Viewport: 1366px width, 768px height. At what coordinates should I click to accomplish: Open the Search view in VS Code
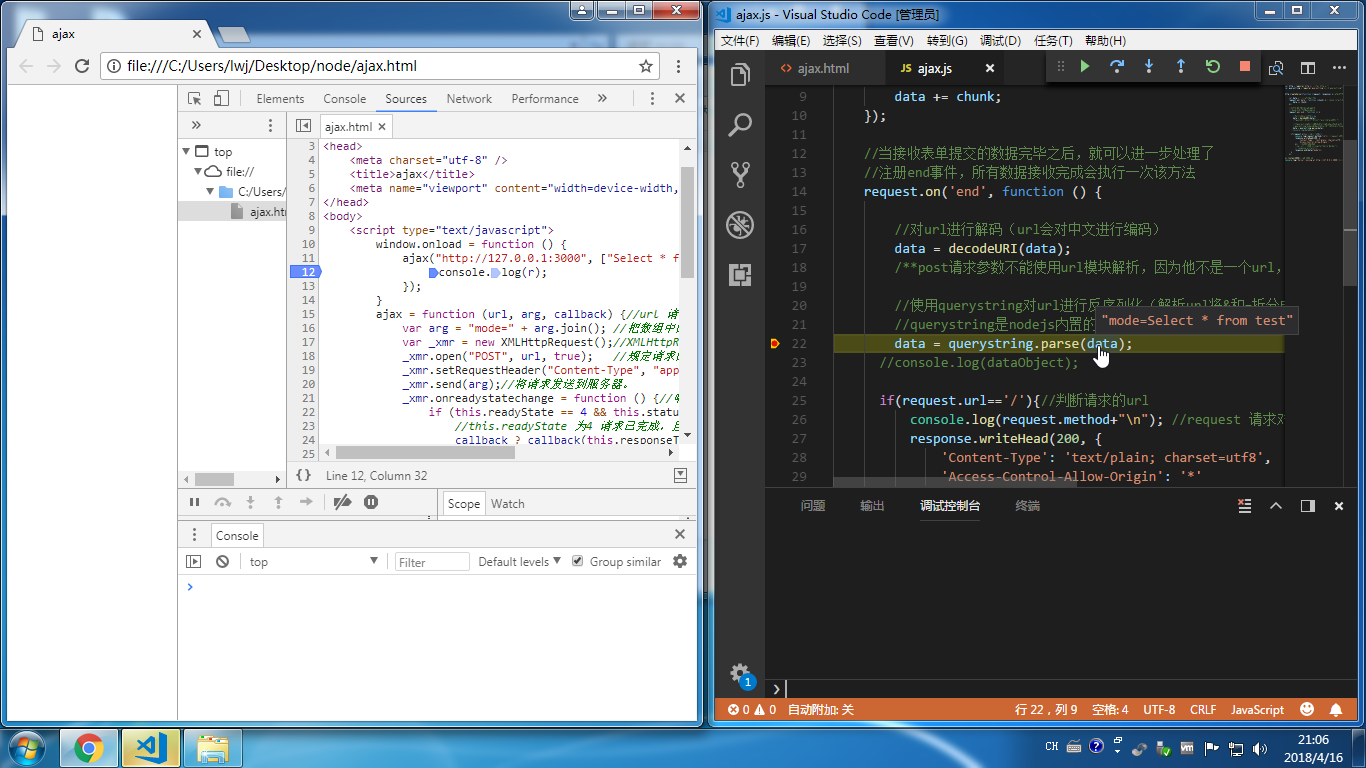(740, 125)
